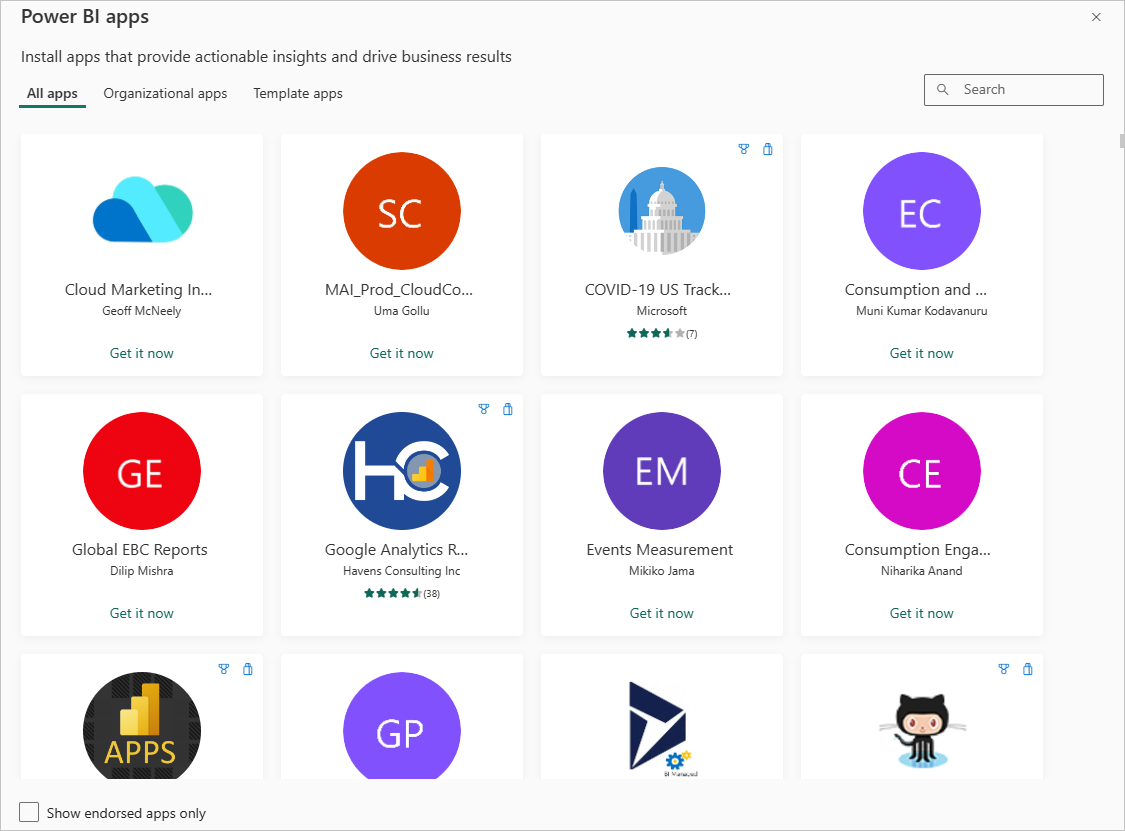Open the Global EBC Reports title
The height and width of the screenshot is (831, 1125).
(x=140, y=549)
